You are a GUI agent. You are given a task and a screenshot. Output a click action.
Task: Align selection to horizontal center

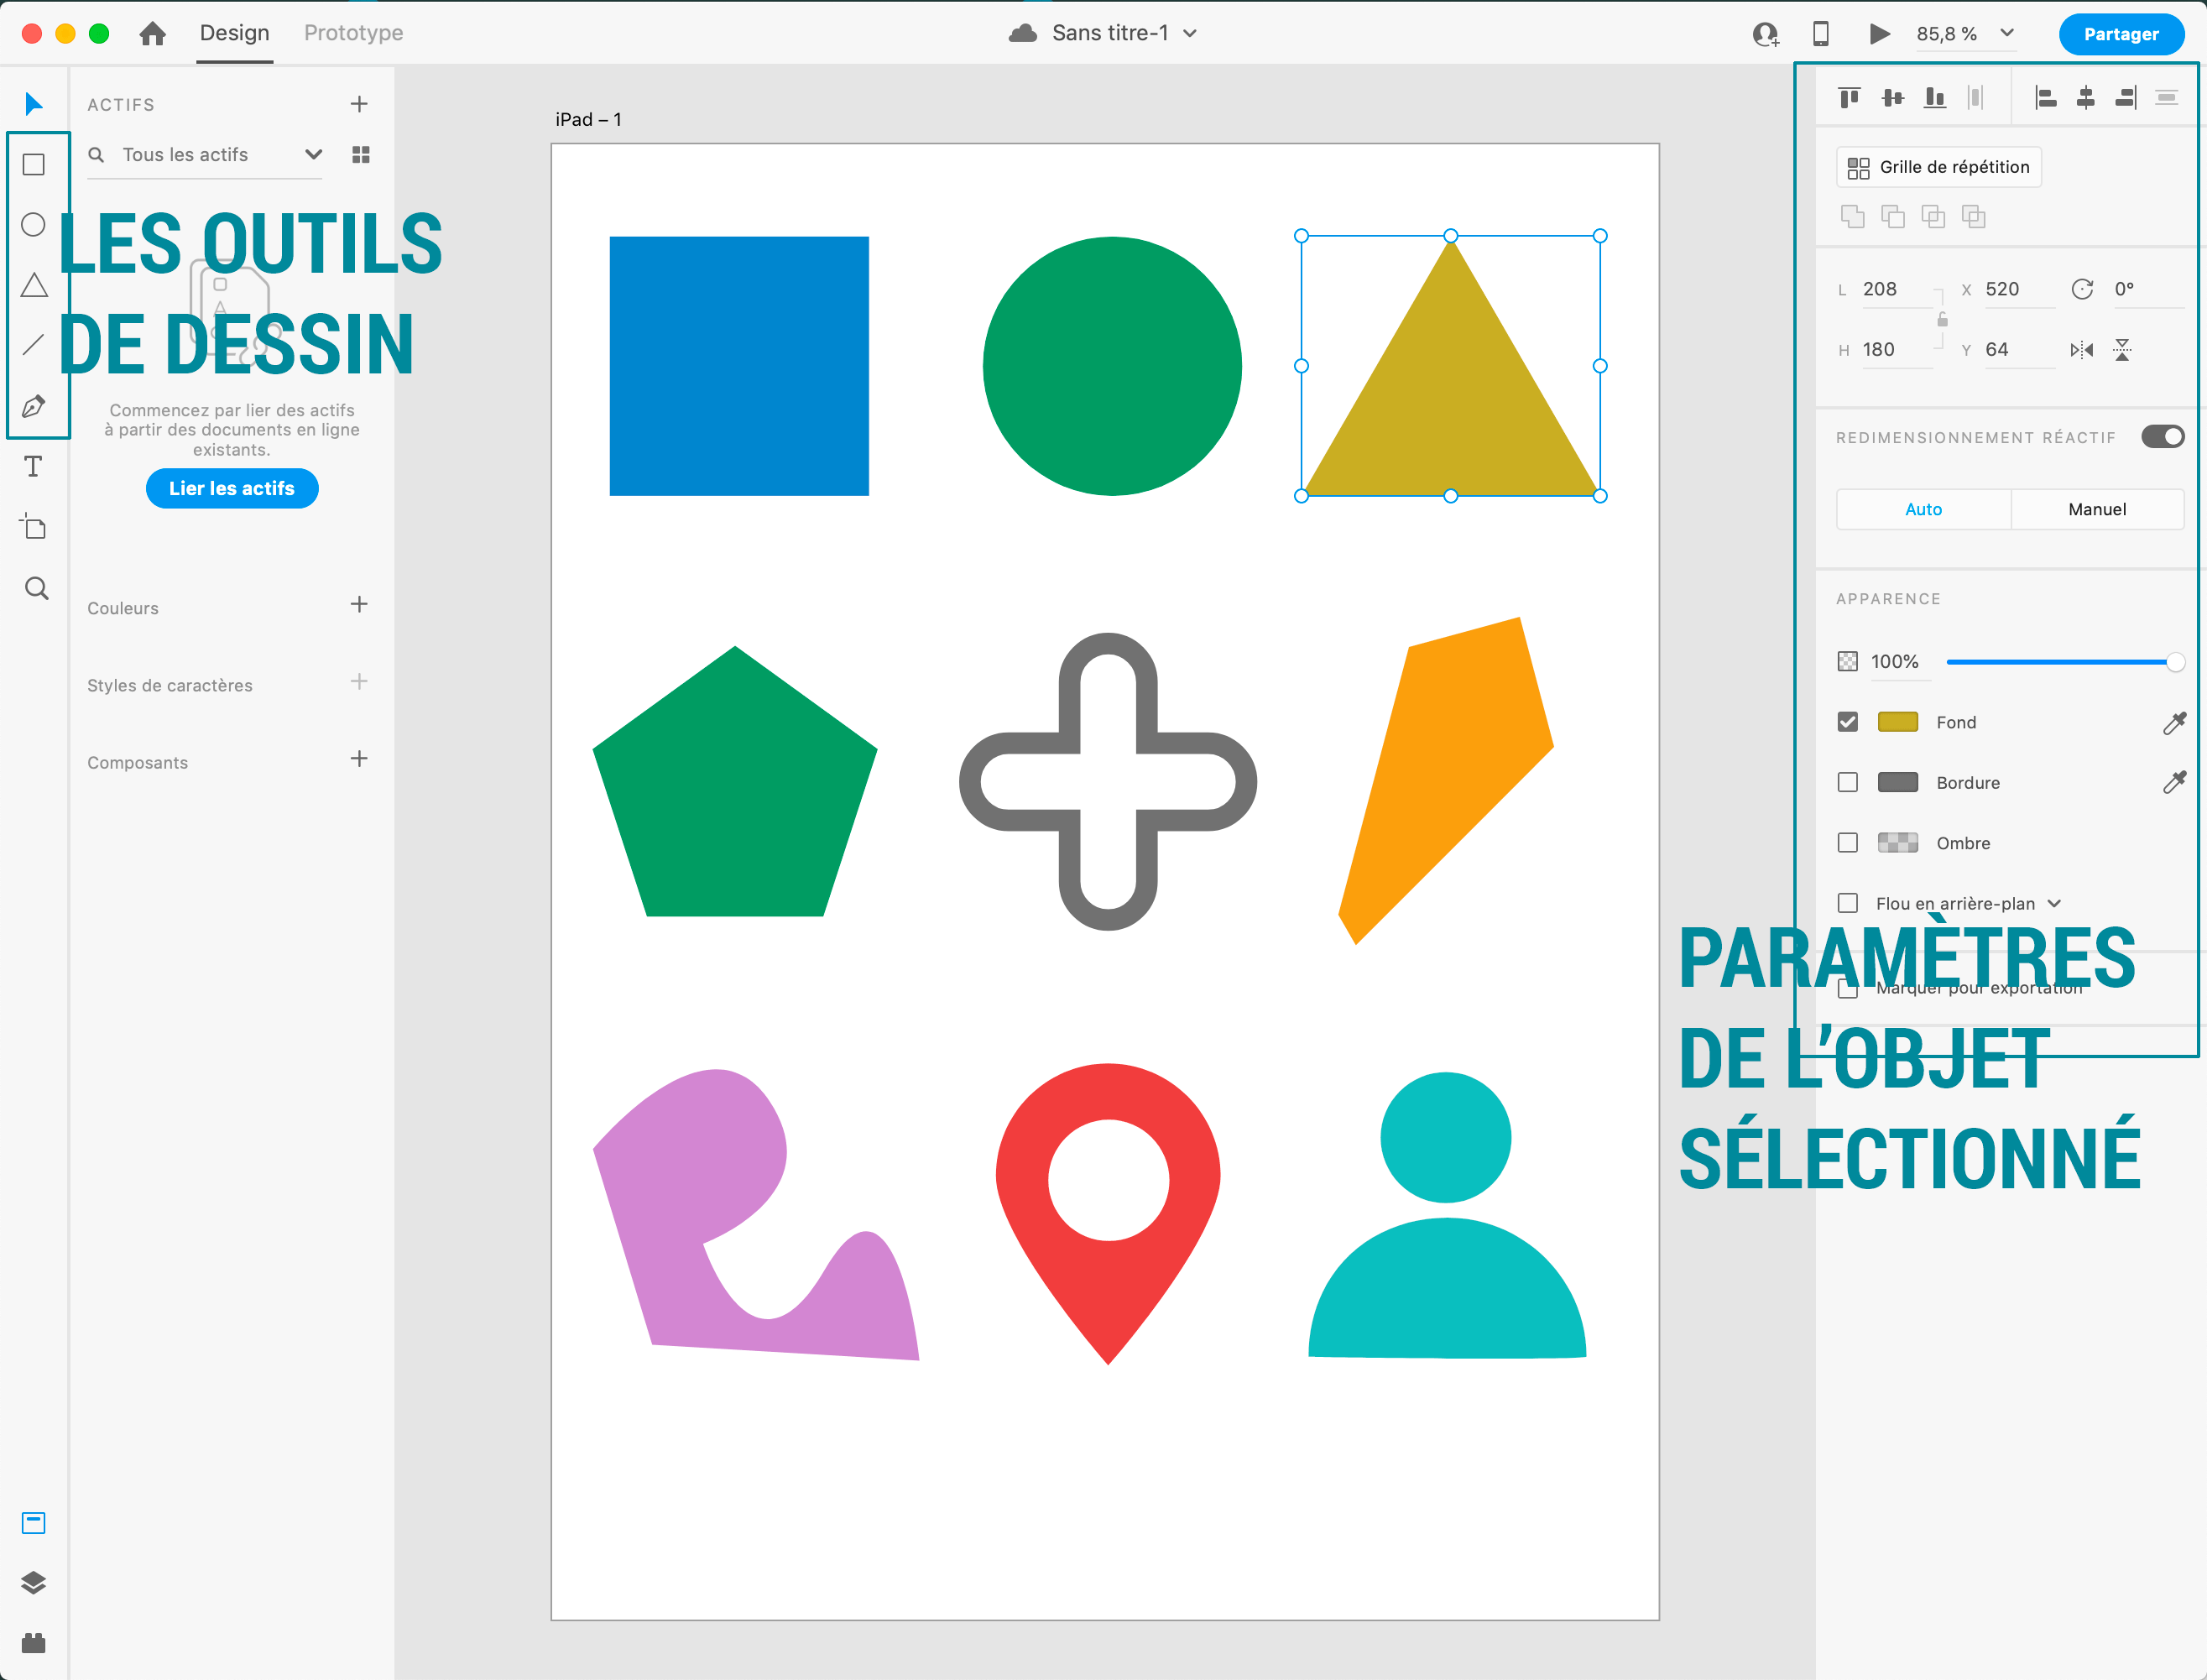[2086, 98]
